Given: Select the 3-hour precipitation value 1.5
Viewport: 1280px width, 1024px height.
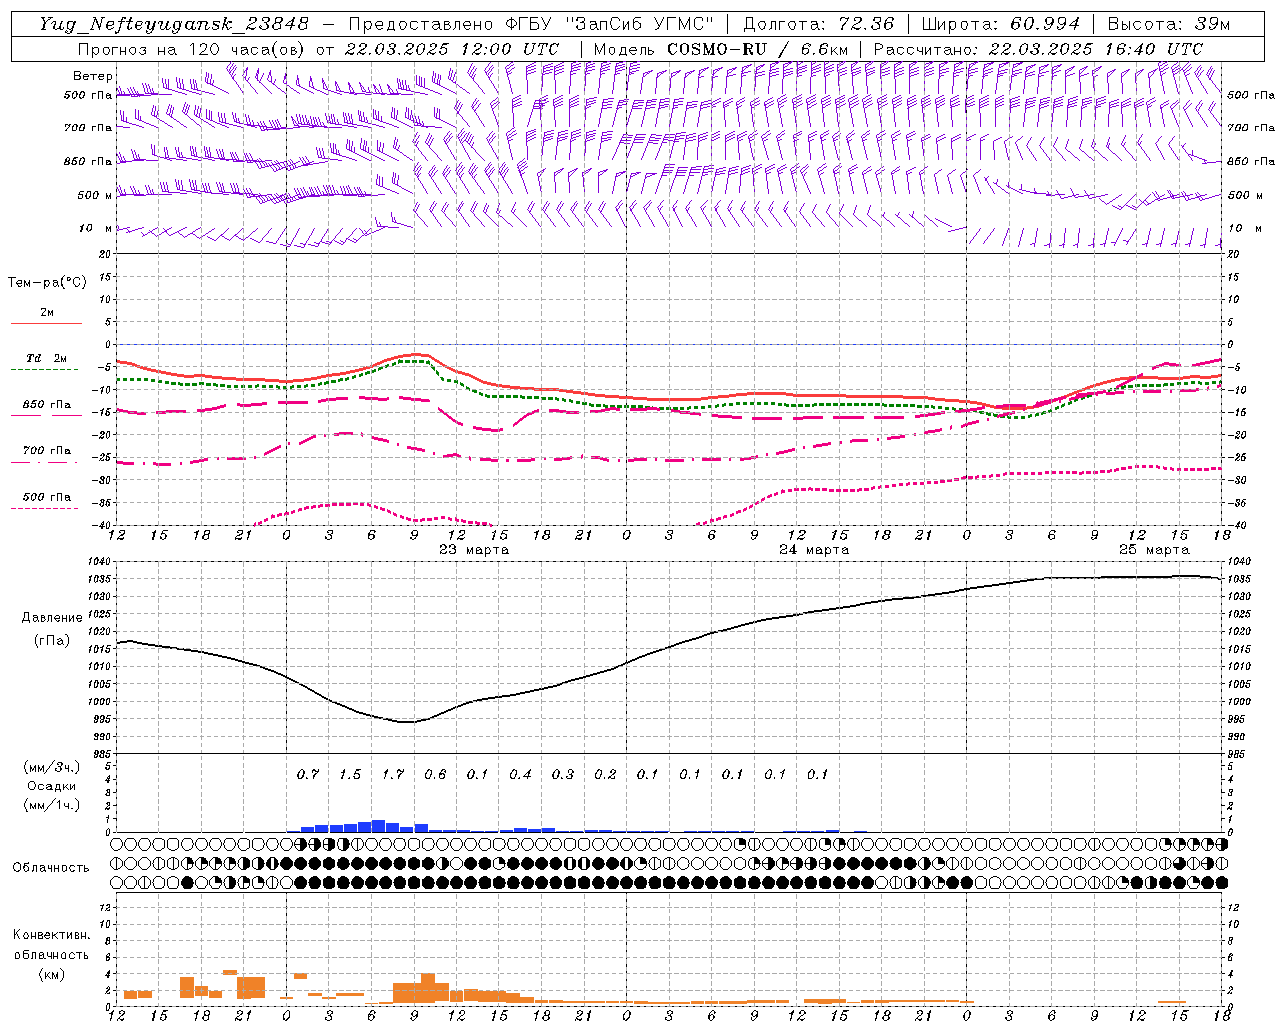Looking at the screenshot, I should pos(350,775).
